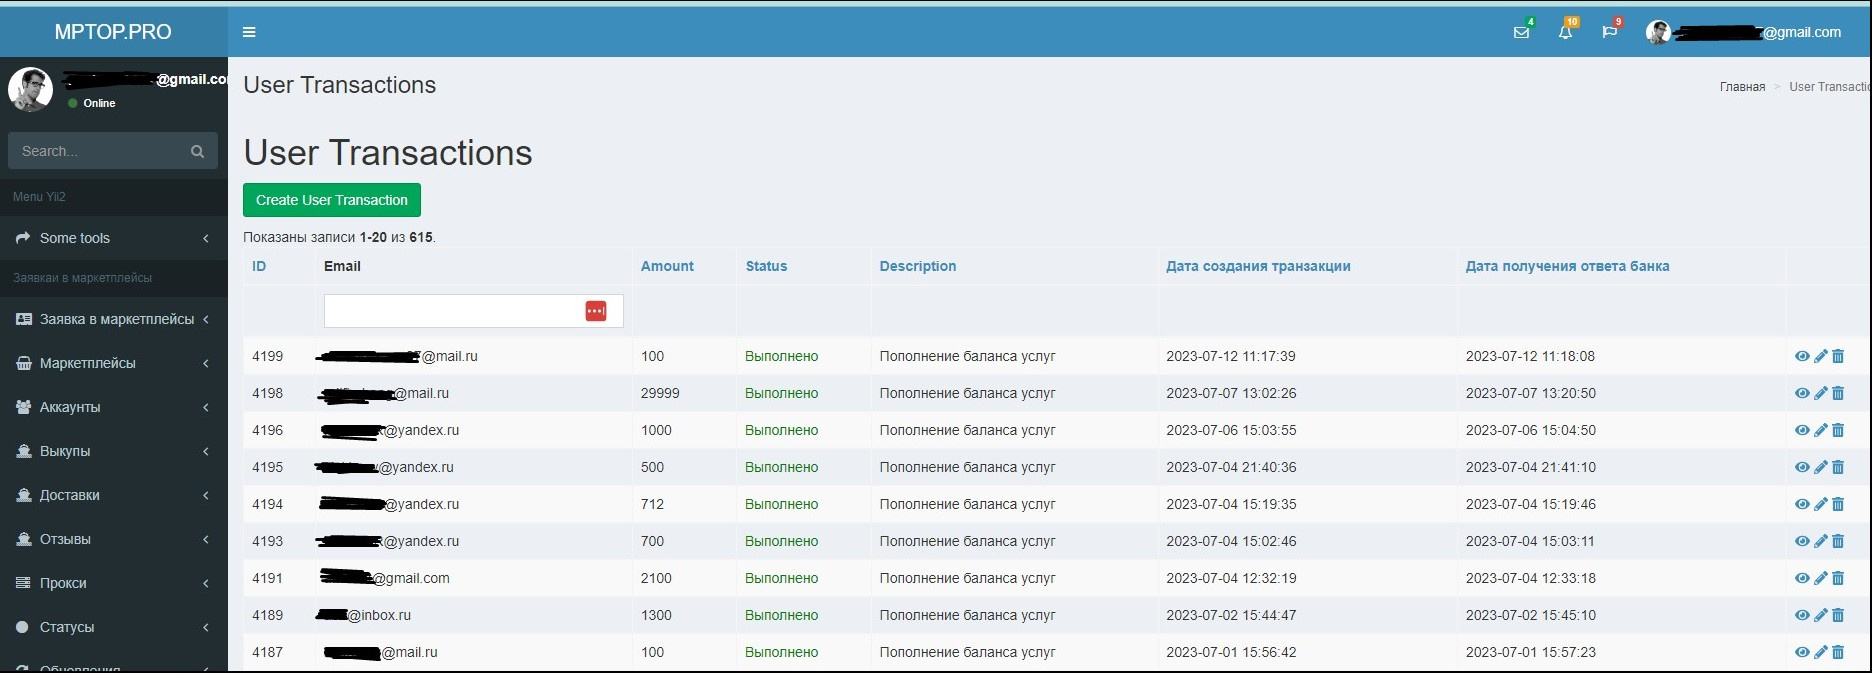This screenshot has width=1872, height=673.
Task: Delete transaction 4191 with trash icon
Action: pyautogui.click(x=1838, y=578)
